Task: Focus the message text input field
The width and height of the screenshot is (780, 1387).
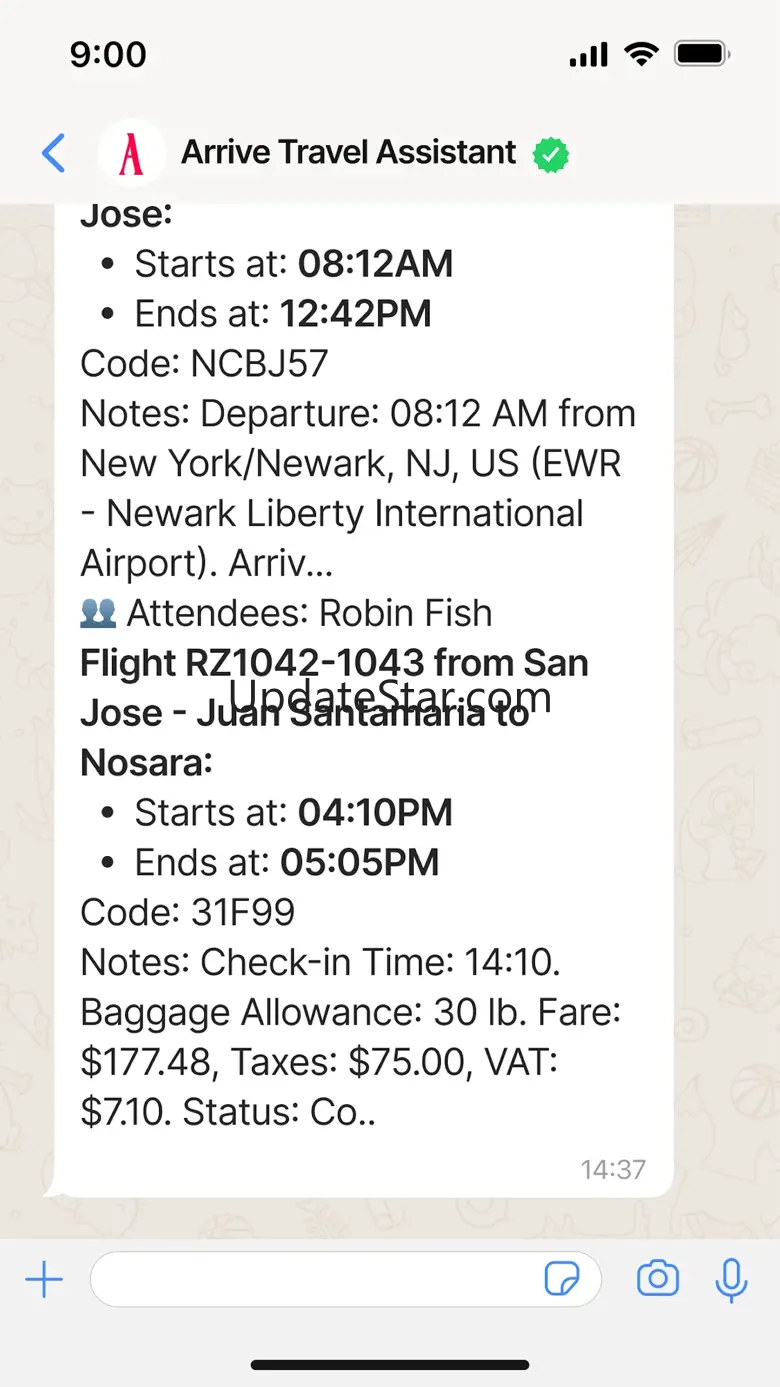Action: 320,1279
